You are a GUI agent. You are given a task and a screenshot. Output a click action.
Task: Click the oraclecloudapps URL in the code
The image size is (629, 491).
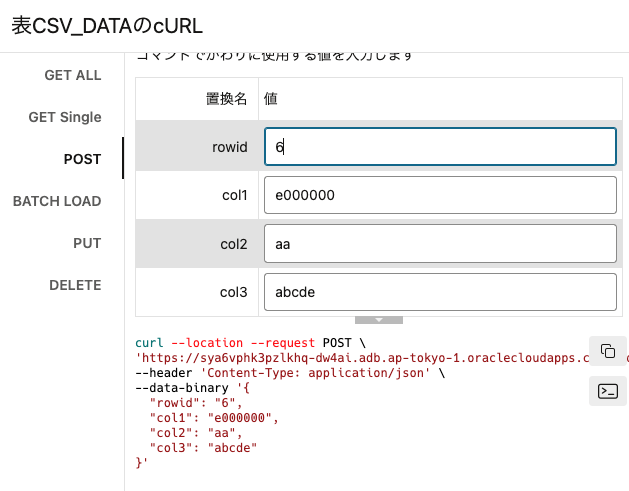362,358
